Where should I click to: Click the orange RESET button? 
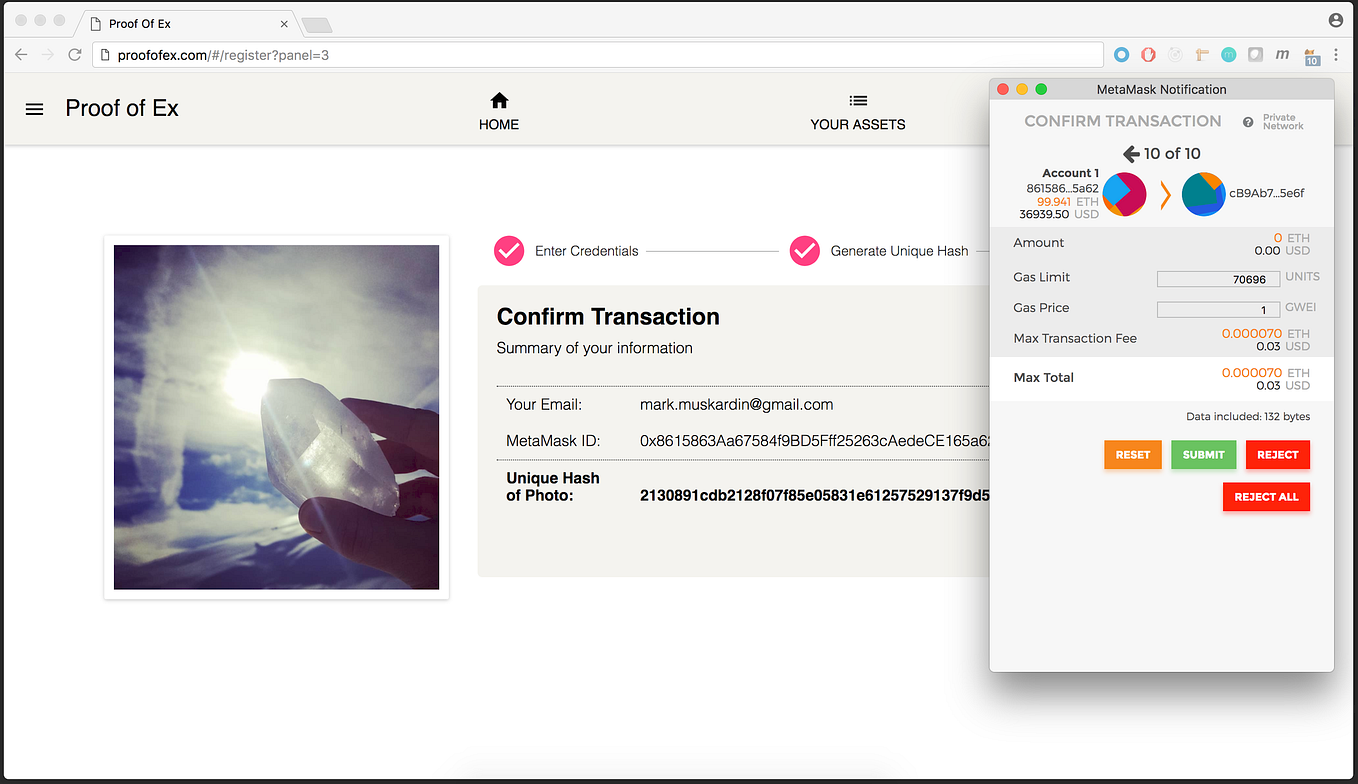coord(1132,454)
